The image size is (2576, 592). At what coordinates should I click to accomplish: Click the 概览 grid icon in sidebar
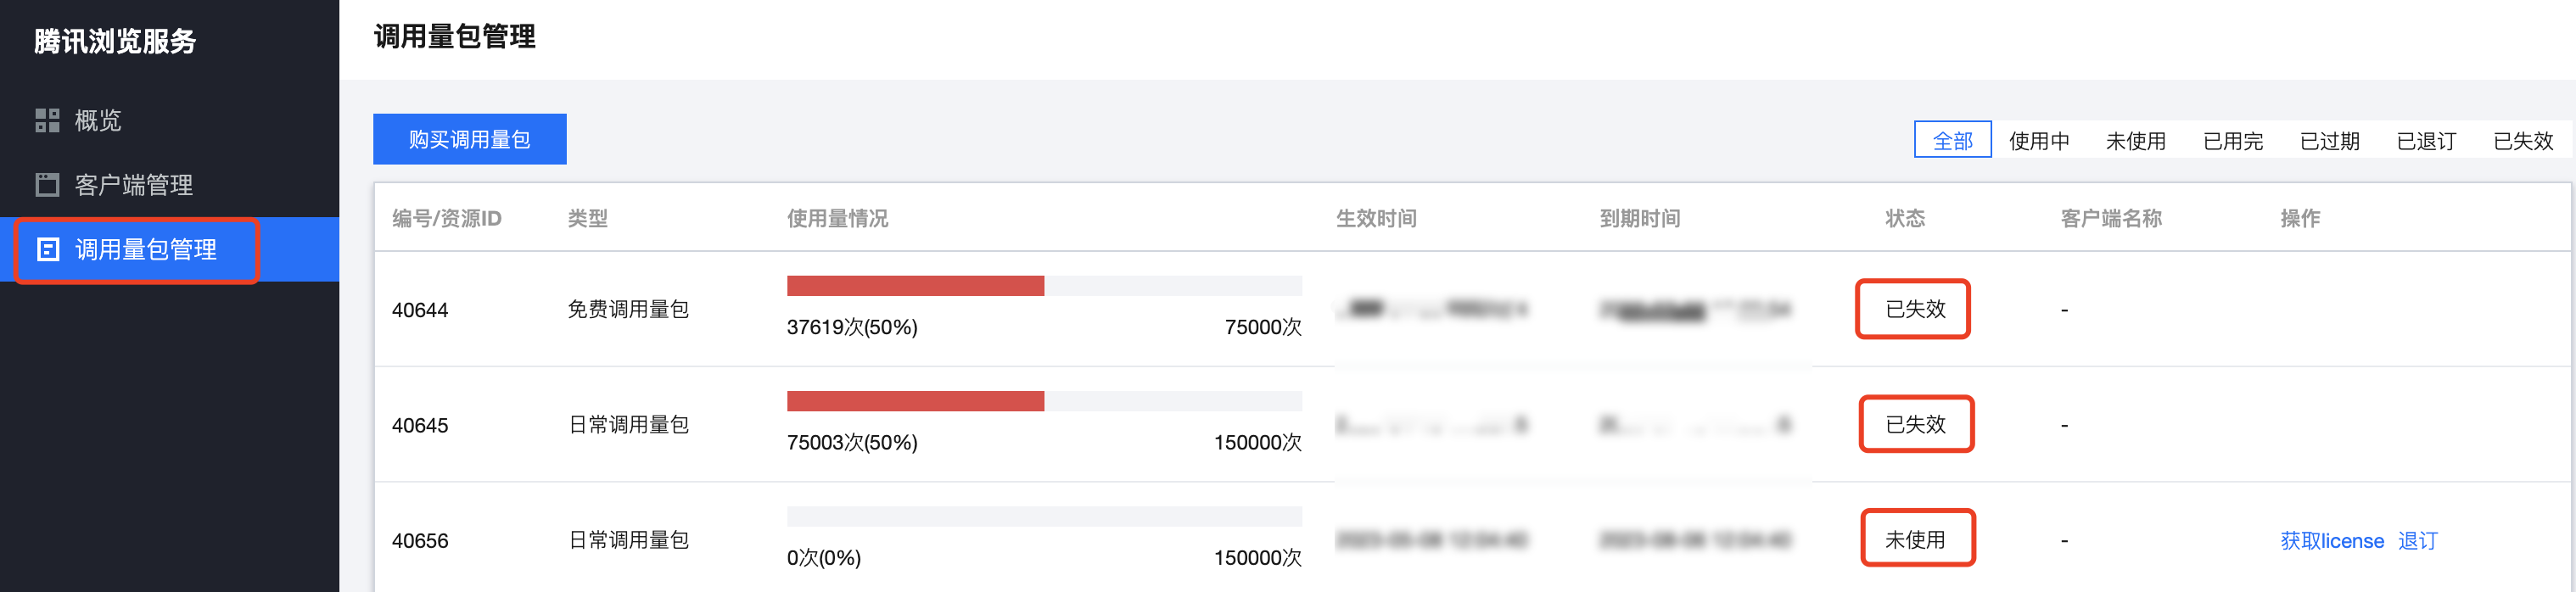tap(47, 121)
